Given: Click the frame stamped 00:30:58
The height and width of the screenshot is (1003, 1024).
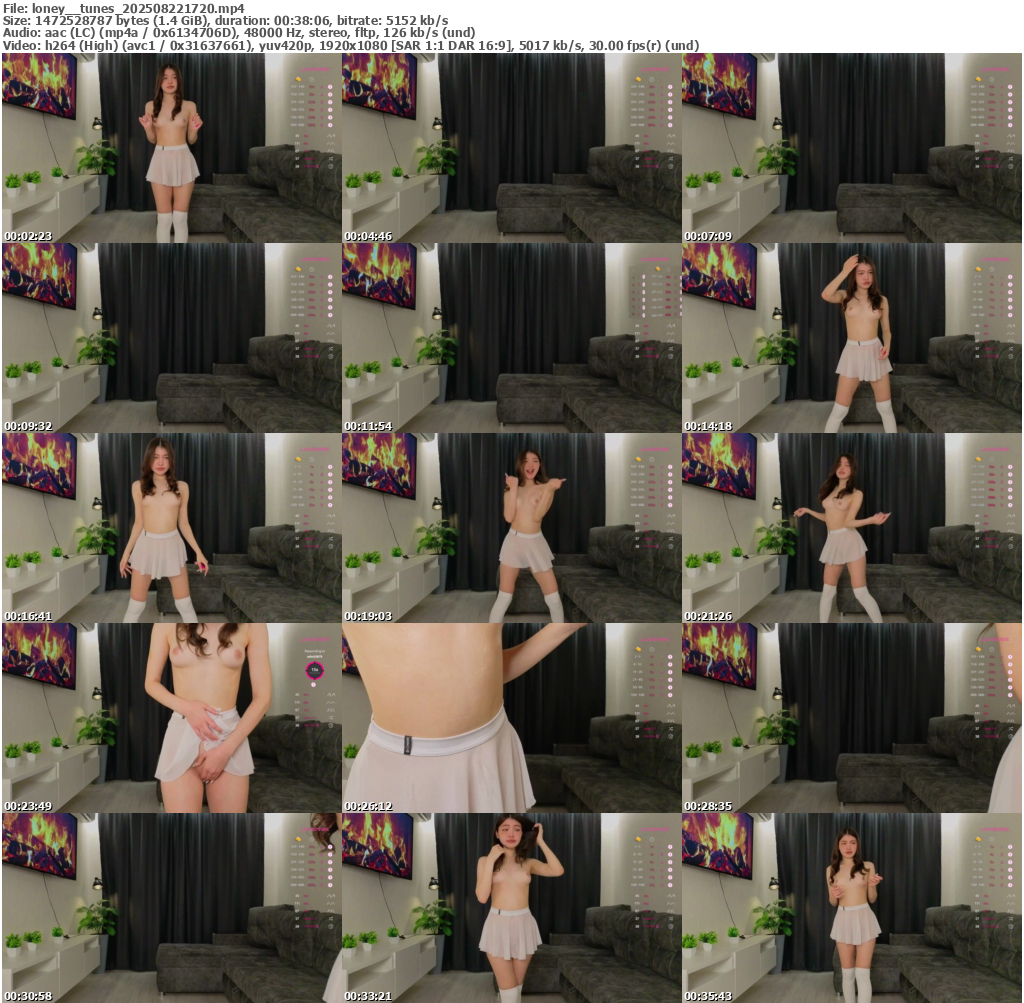Looking at the screenshot, I should pos(172,908).
